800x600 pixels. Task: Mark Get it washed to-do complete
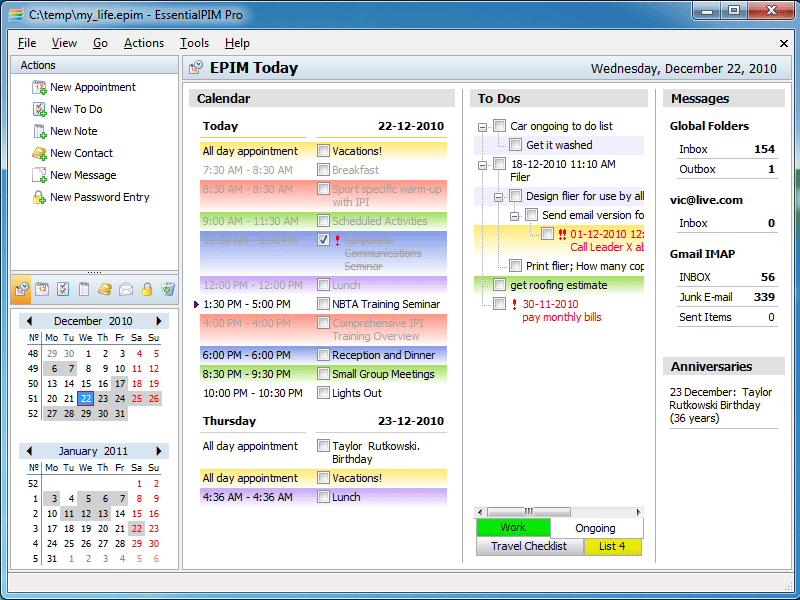(x=515, y=145)
